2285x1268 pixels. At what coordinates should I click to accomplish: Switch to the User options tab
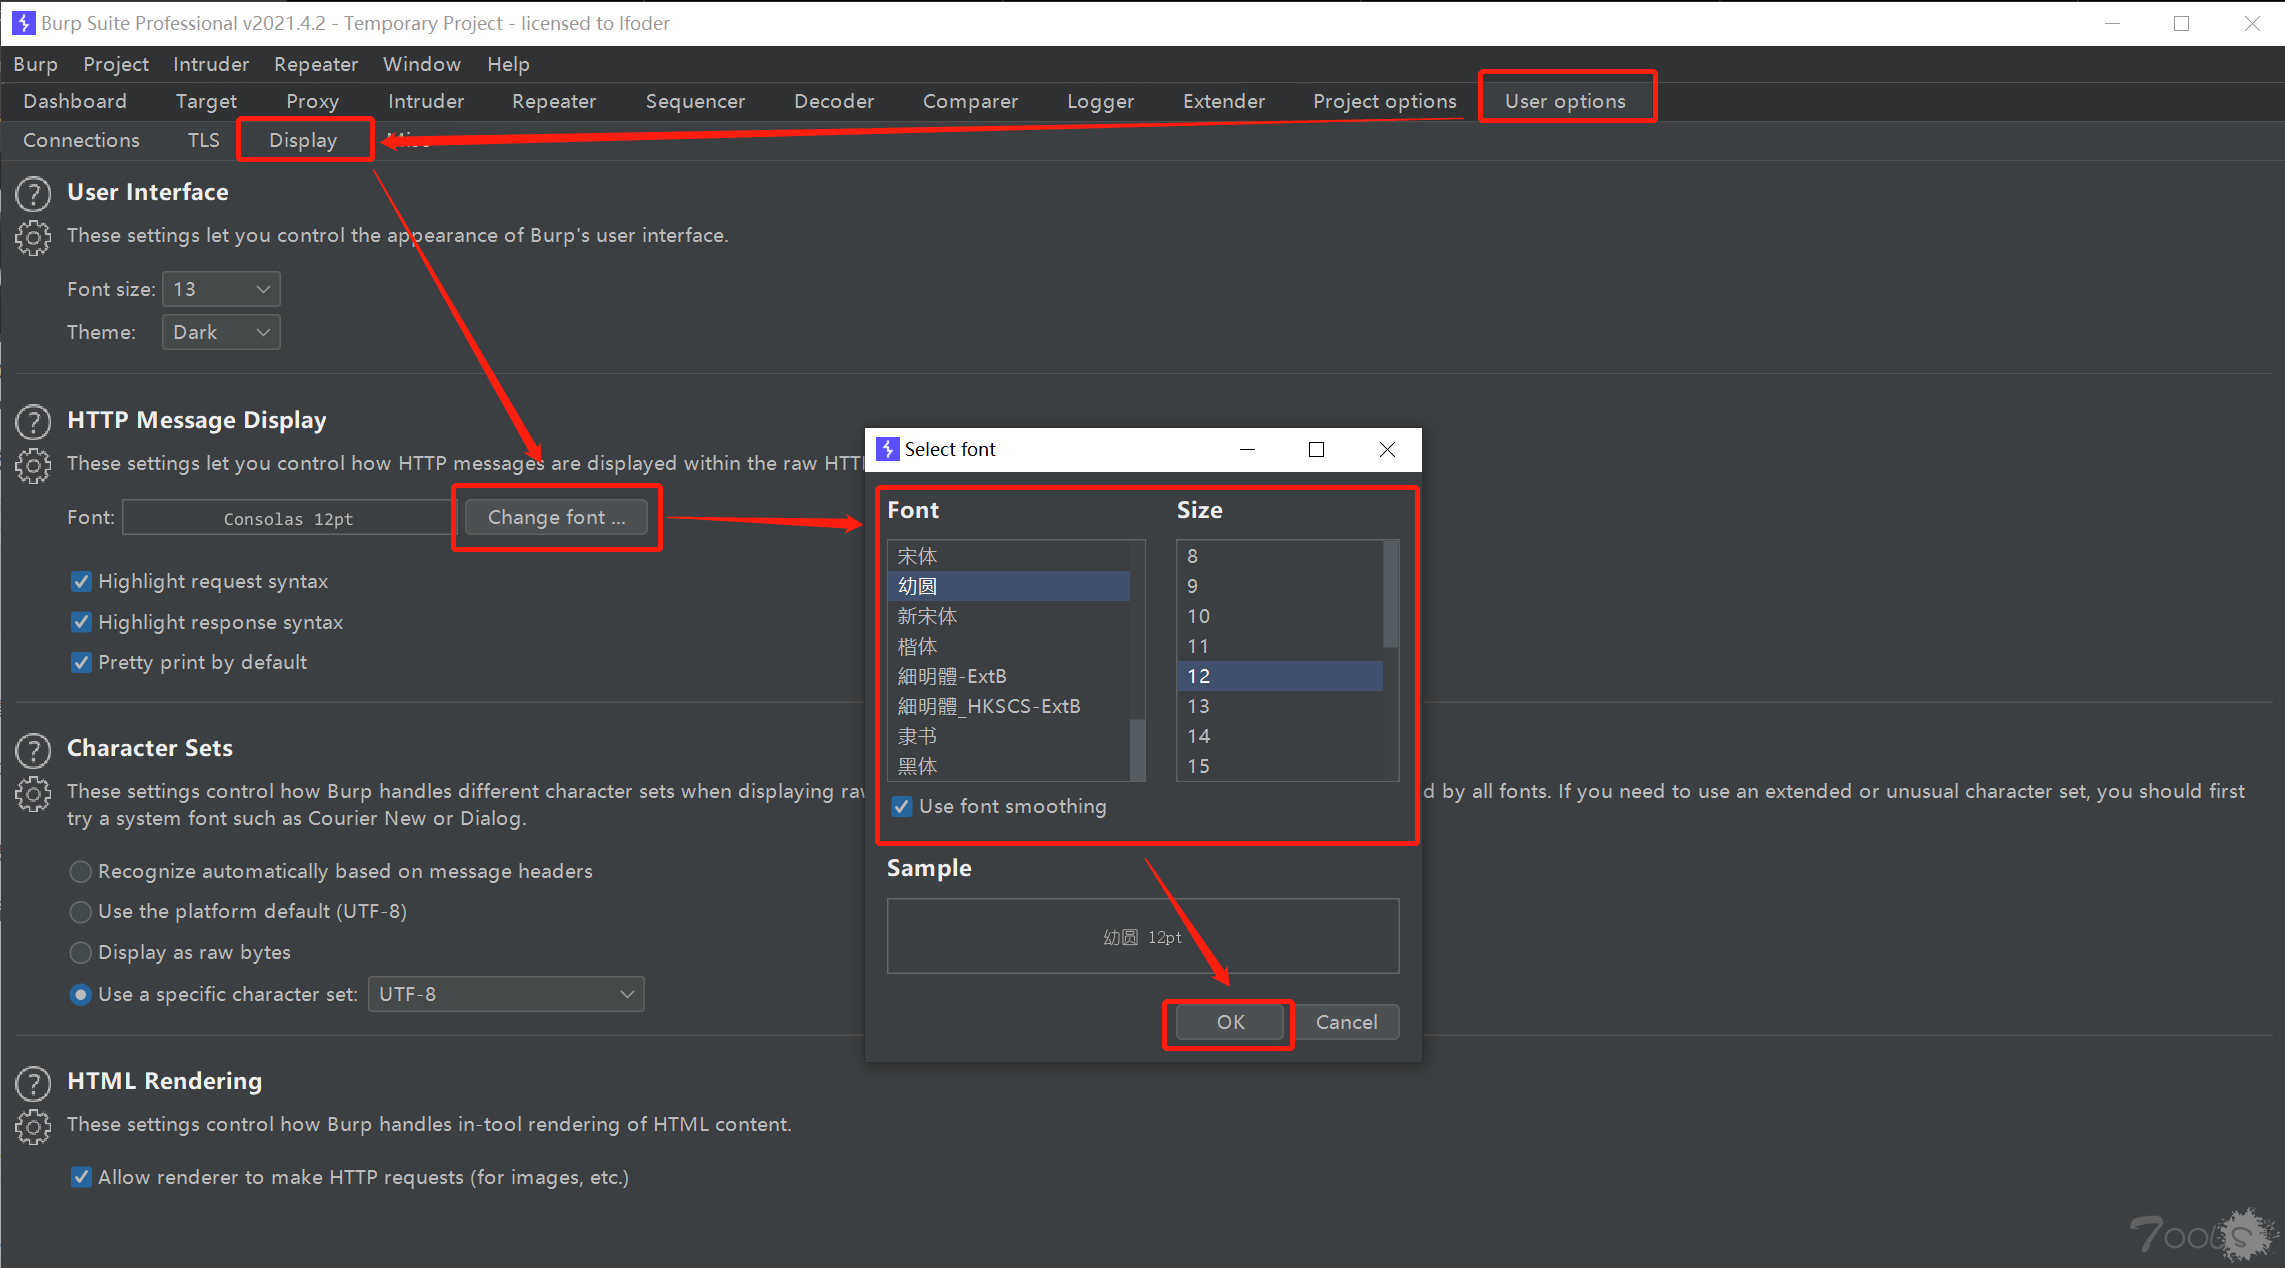point(1565,101)
